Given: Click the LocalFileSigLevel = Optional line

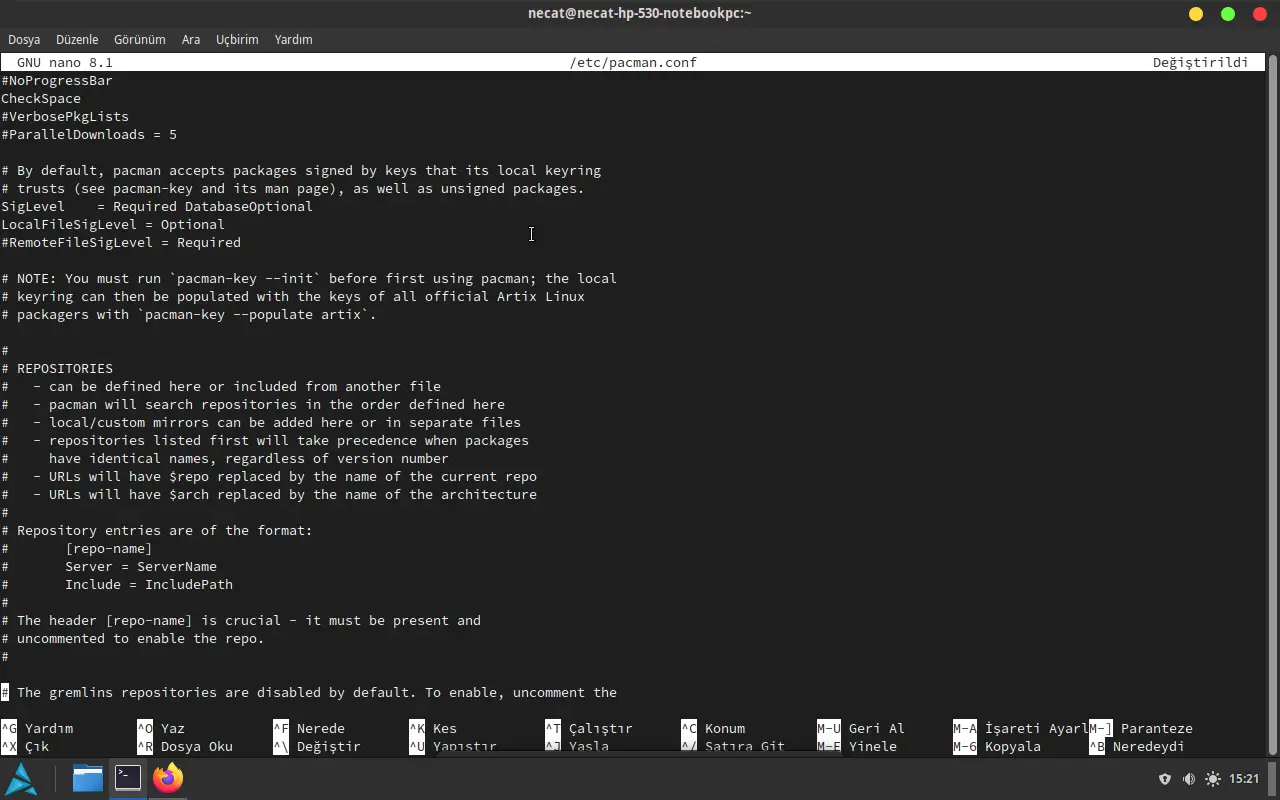Looking at the screenshot, I should pyautogui.click(x=113, y=225).
